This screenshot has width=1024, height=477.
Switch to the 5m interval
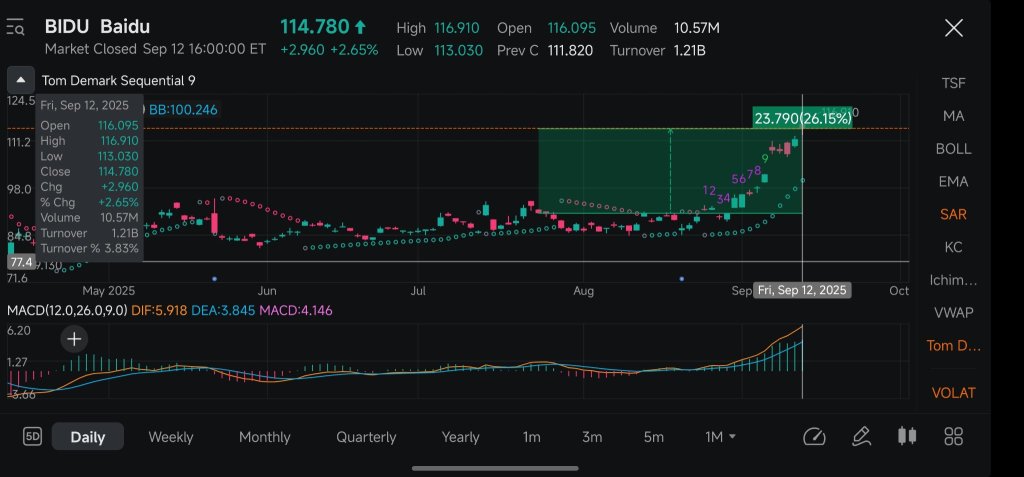pyautogui.click(x=653, y=437)
